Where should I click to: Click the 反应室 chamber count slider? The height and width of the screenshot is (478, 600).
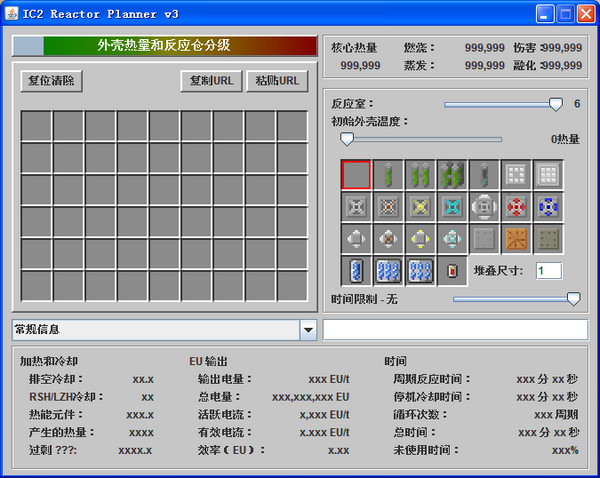tap(500, 104)
